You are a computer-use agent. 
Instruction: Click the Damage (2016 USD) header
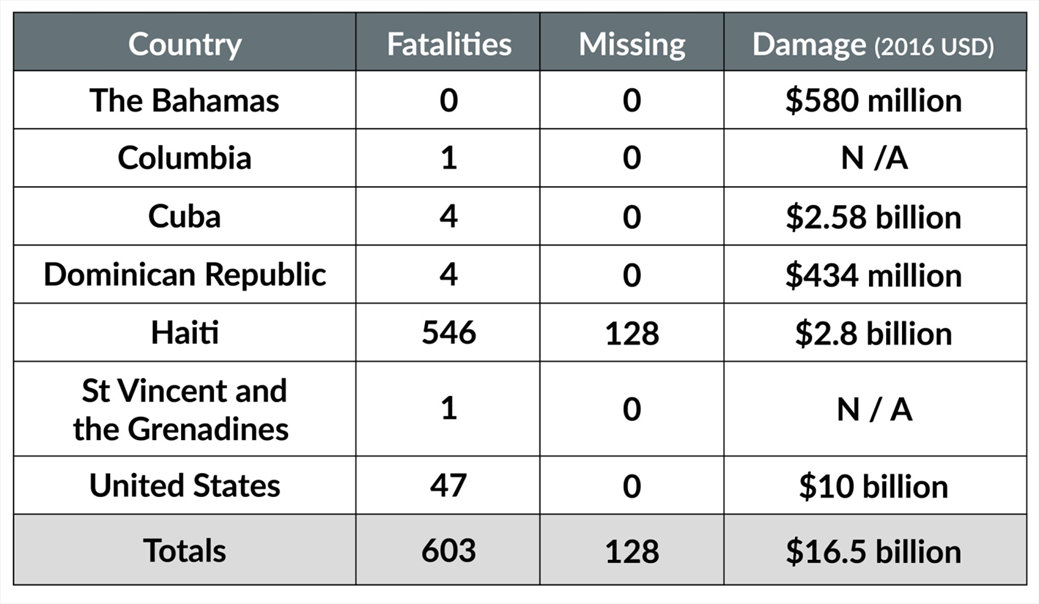coord(873,45)
